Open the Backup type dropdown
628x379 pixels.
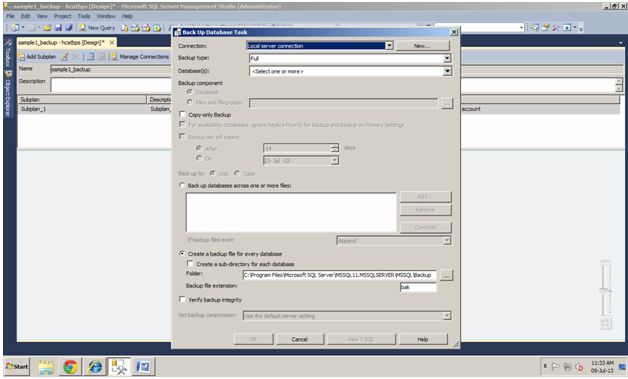(x=447, y=58)
